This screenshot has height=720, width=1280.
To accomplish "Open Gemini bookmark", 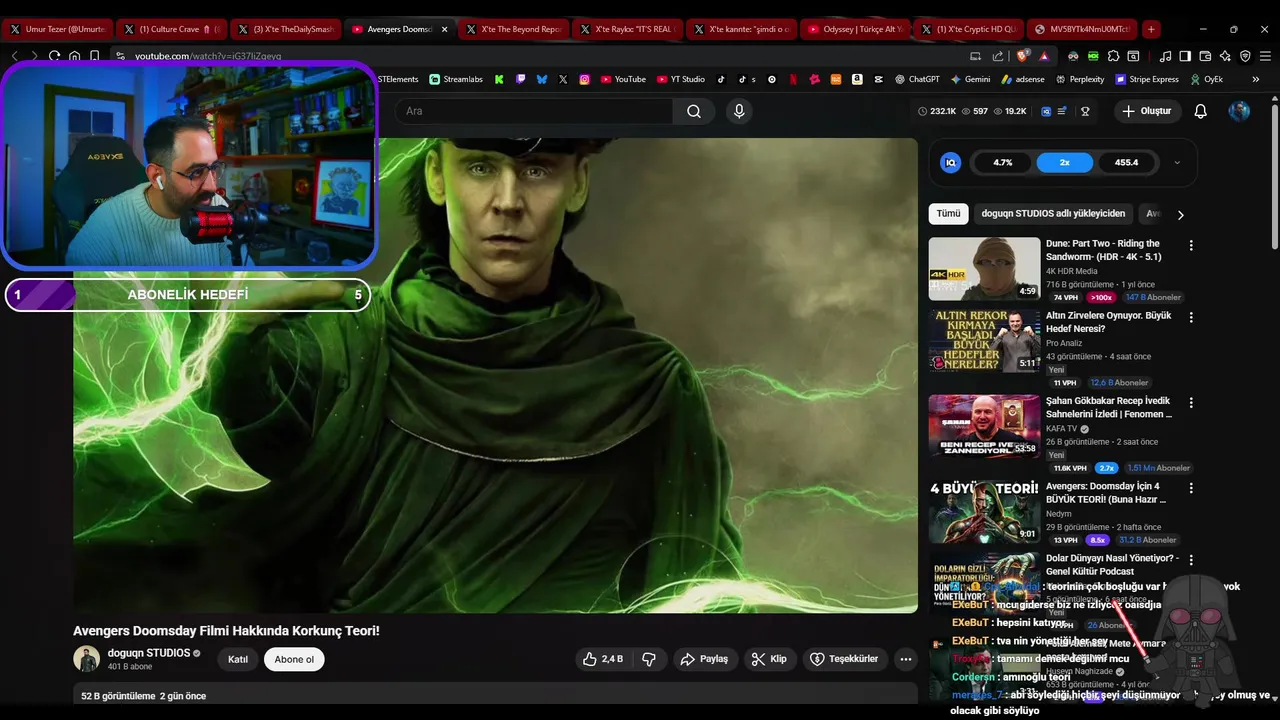I will [970, 79].
